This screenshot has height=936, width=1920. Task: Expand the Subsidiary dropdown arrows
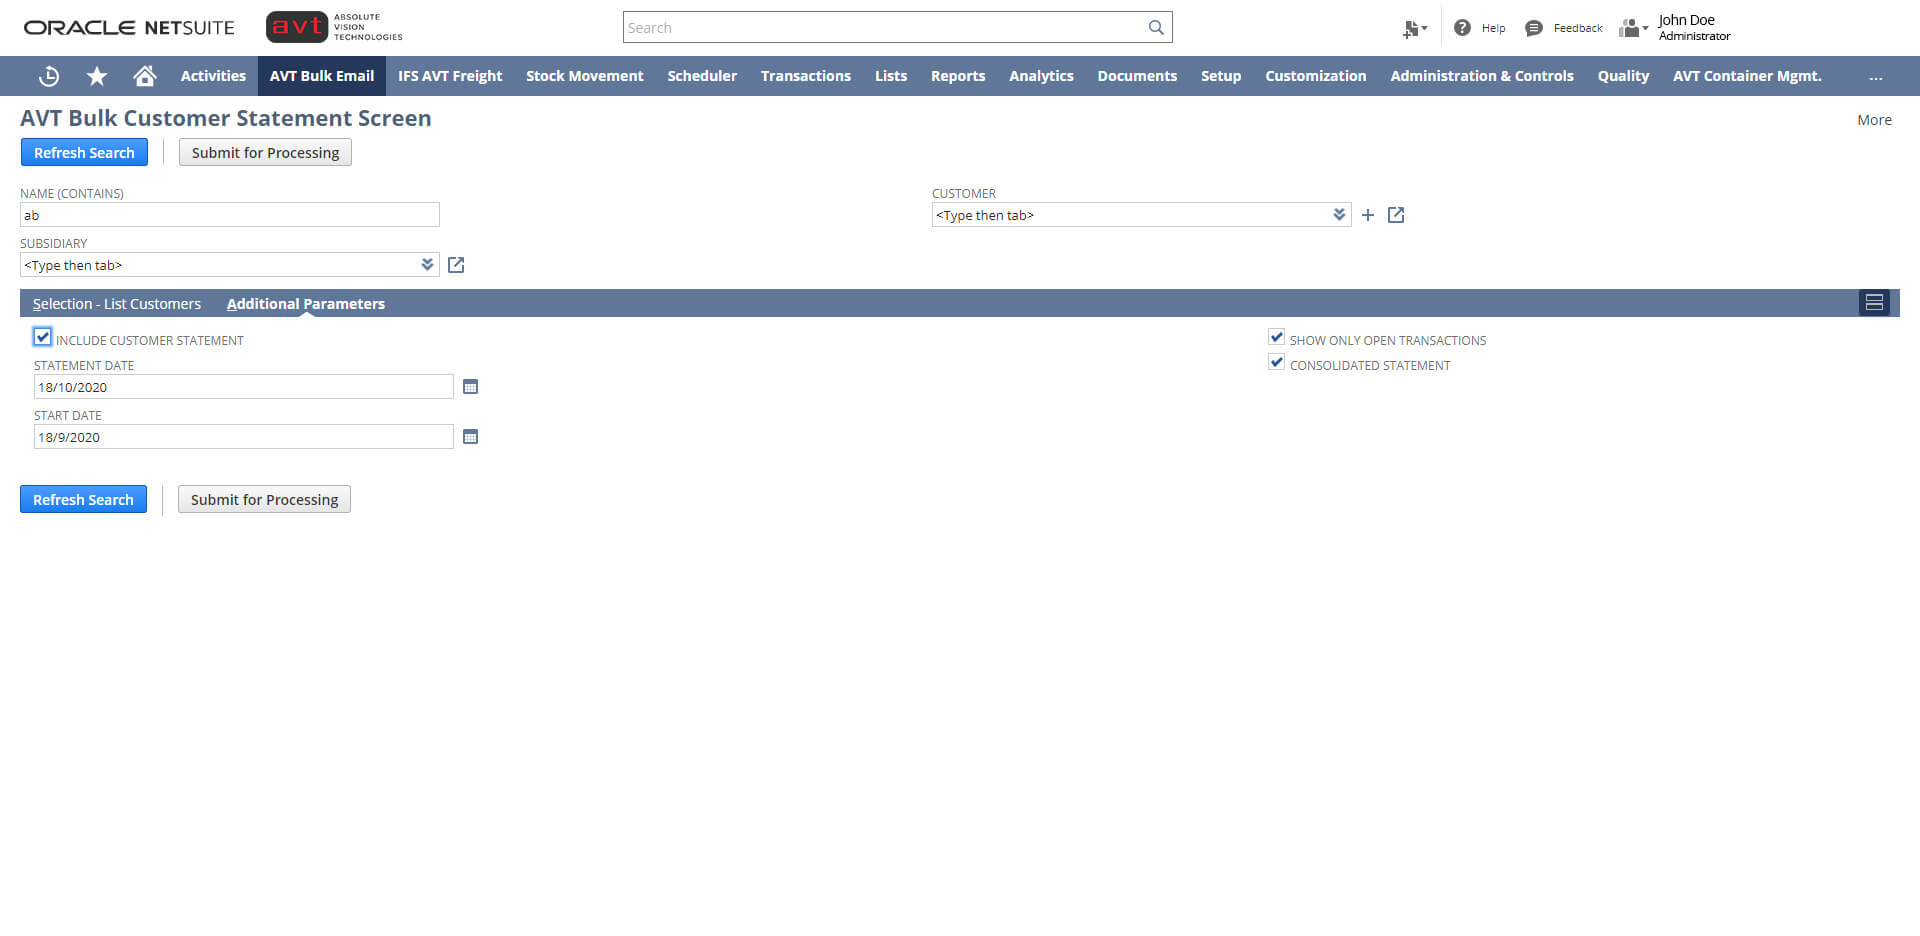(x=427, y=264)
